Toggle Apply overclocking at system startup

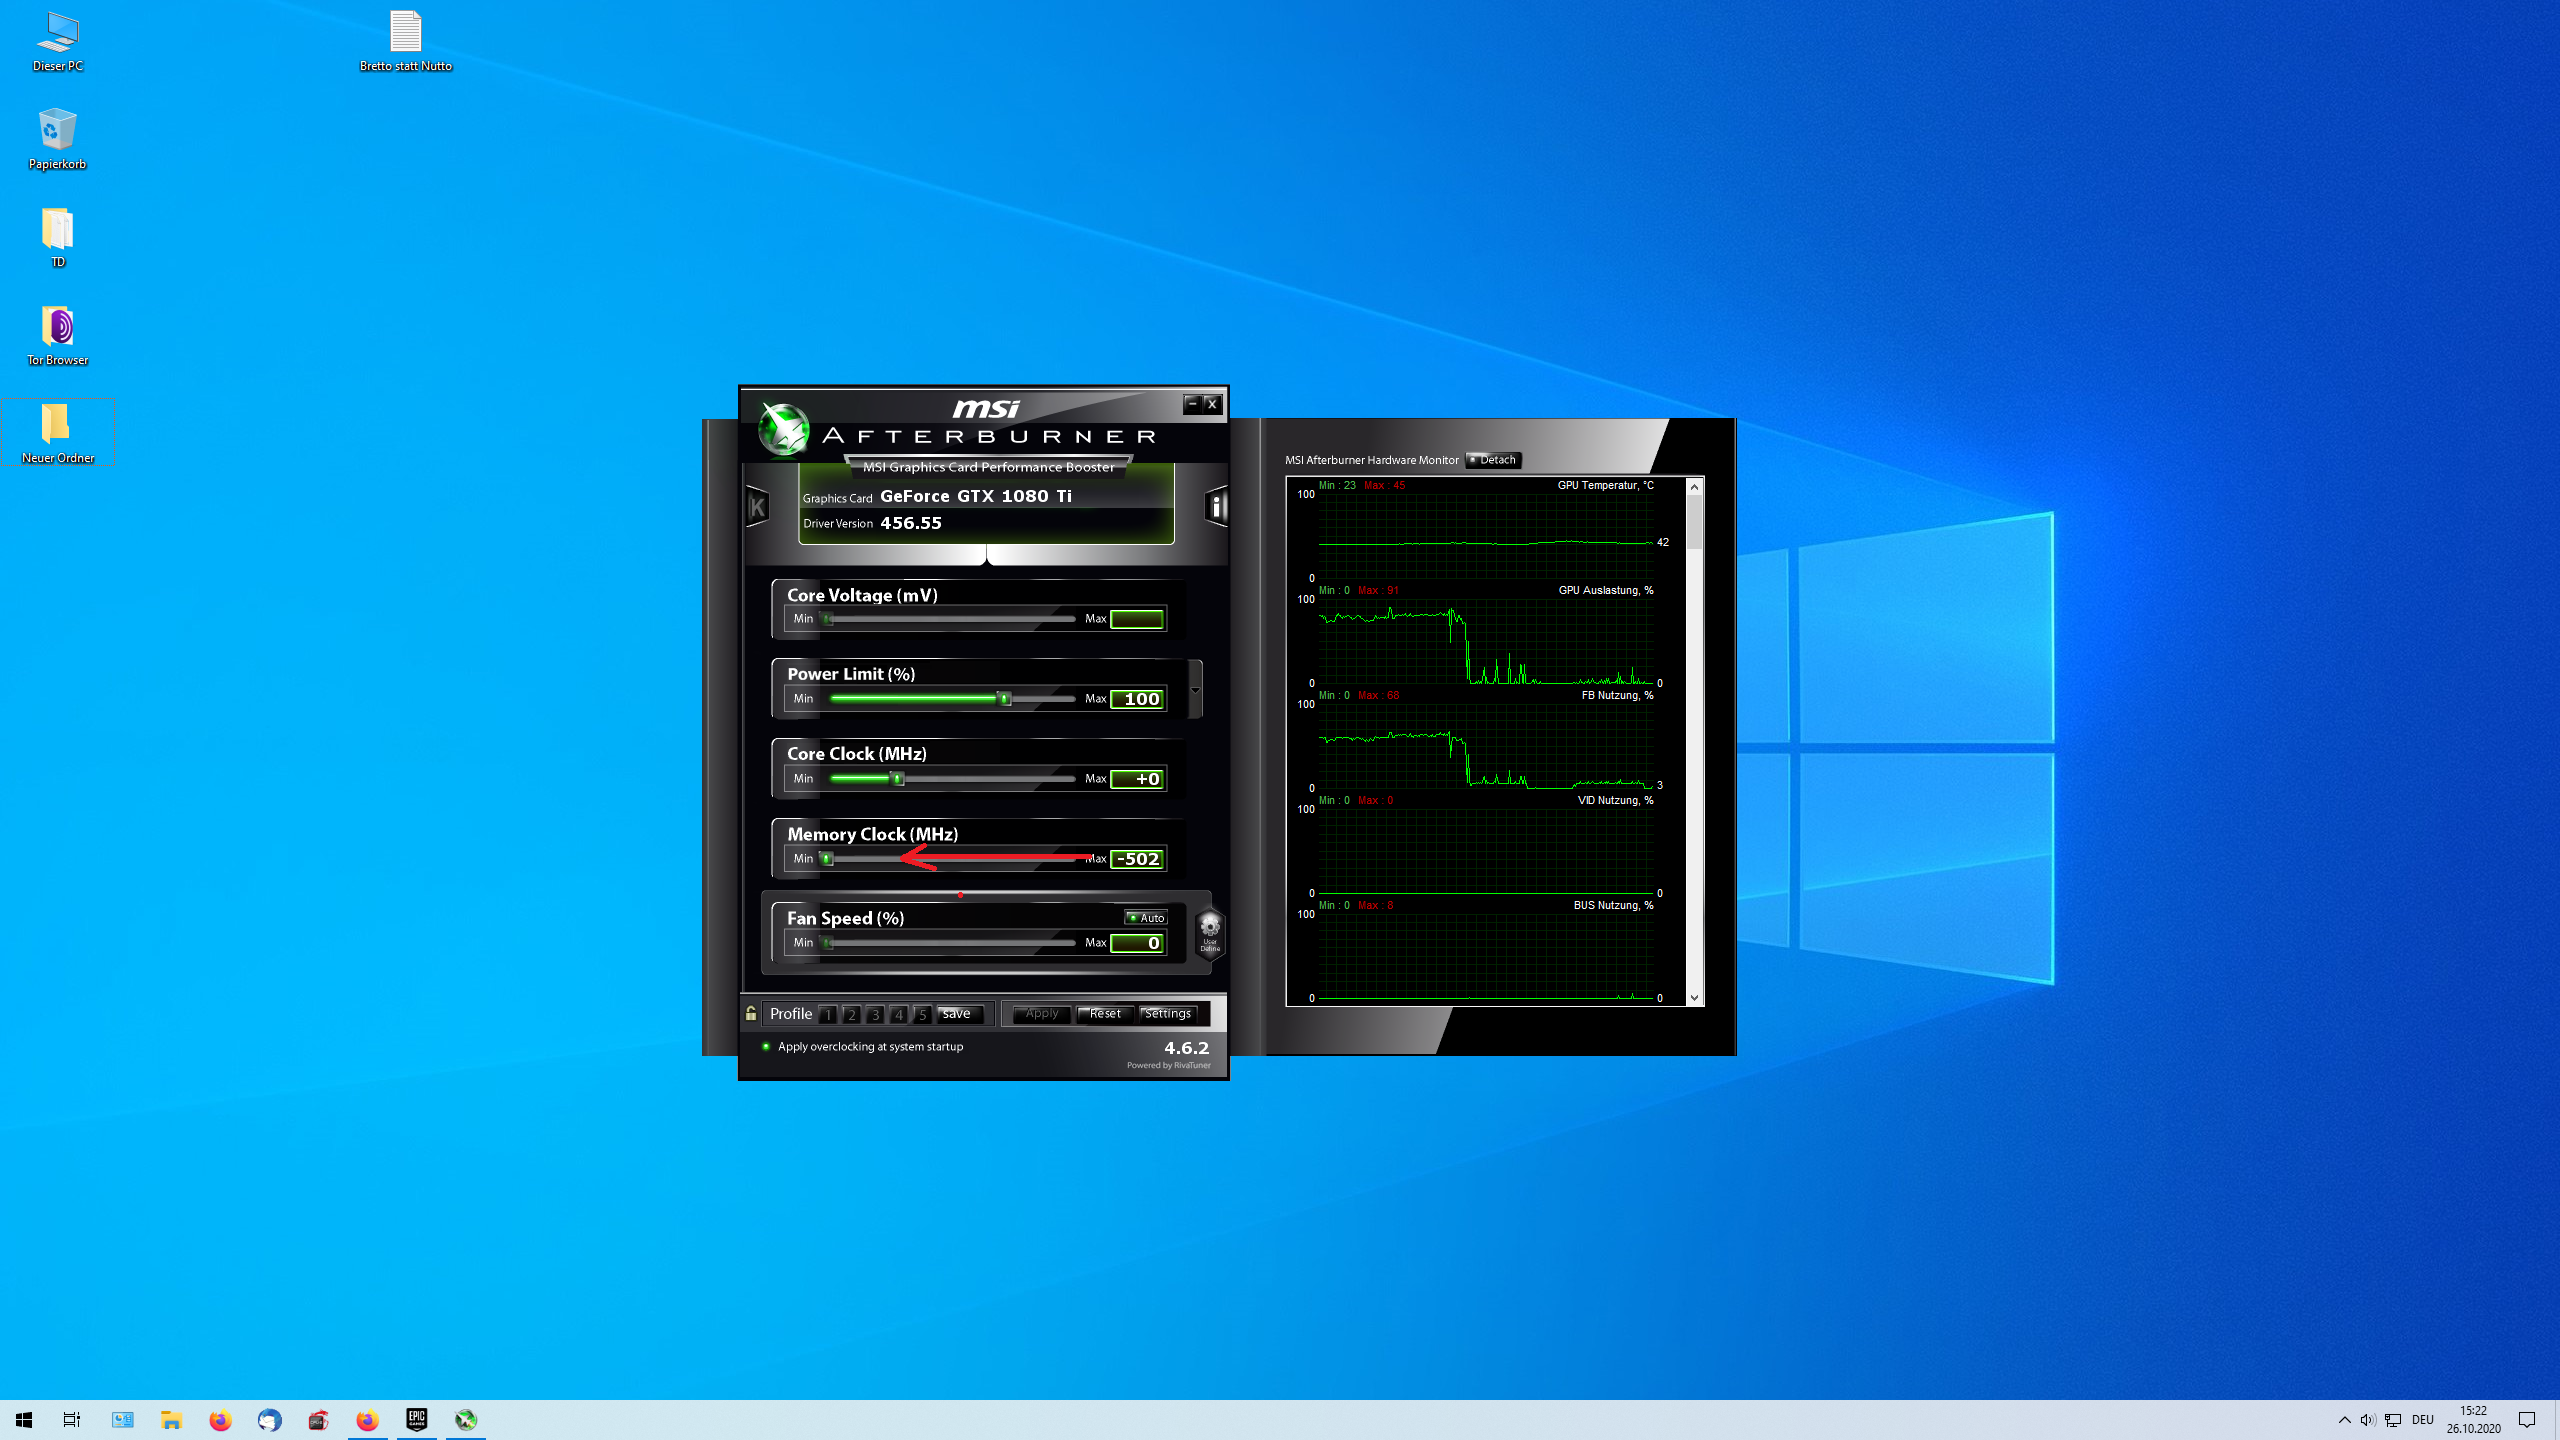766,1046
